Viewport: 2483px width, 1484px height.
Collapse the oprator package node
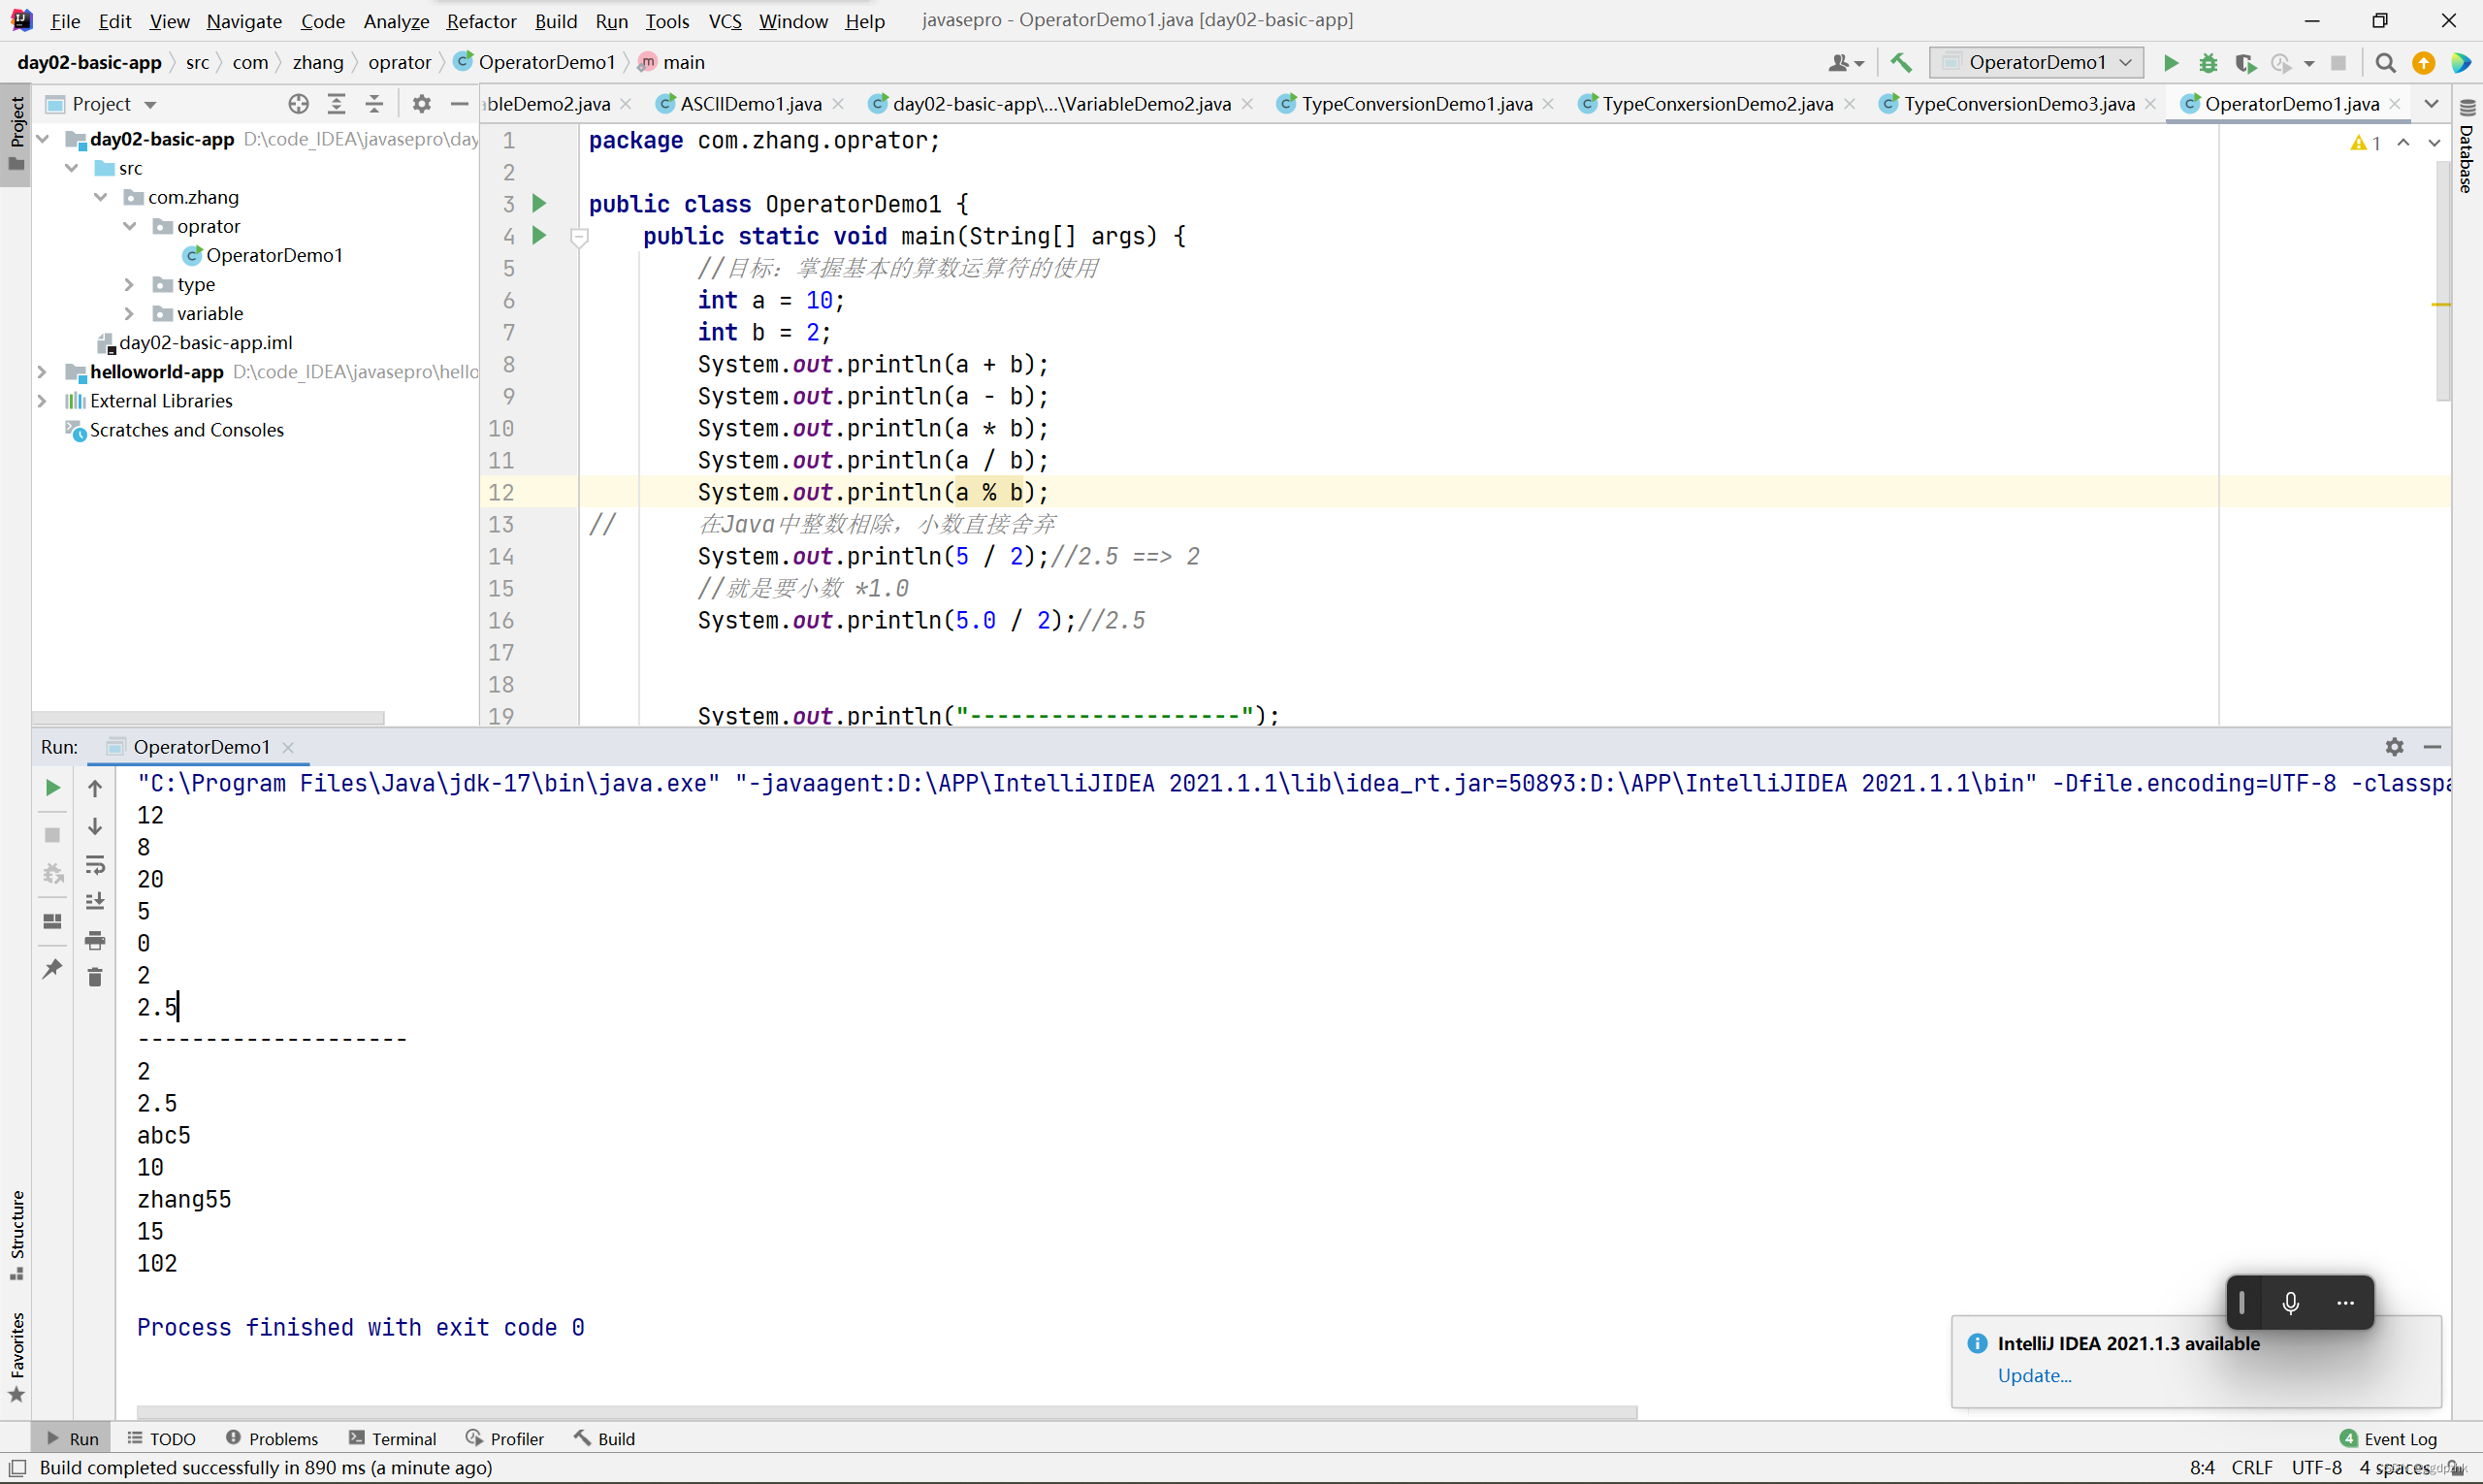click(130, 226)
